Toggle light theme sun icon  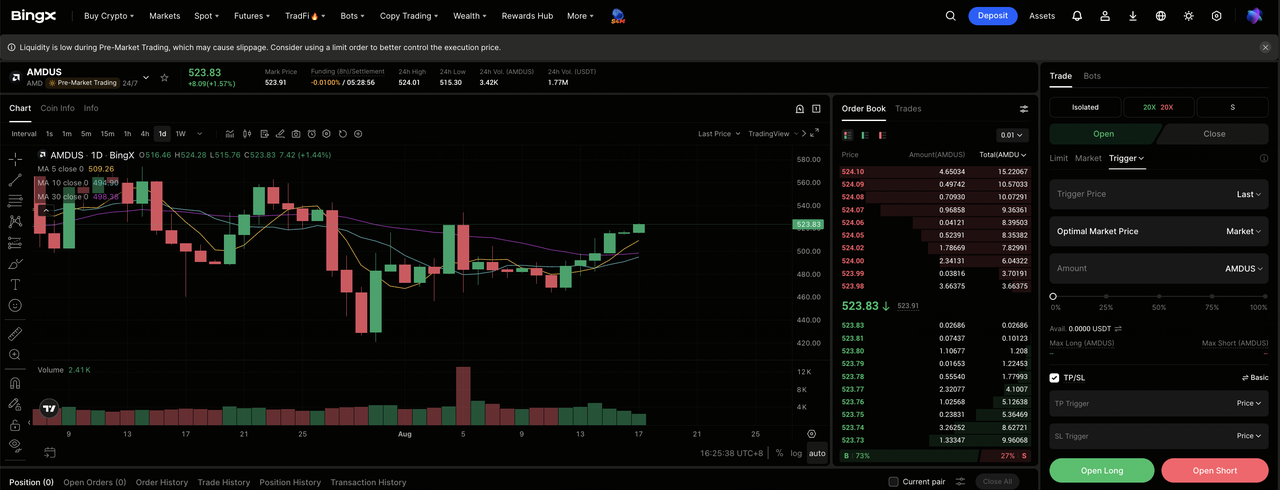[1189, 16]
